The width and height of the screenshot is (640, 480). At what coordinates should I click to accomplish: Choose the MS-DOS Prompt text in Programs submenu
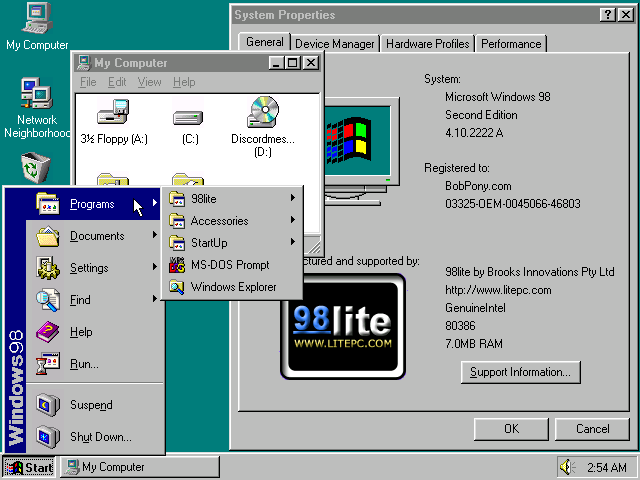[230, 265]
